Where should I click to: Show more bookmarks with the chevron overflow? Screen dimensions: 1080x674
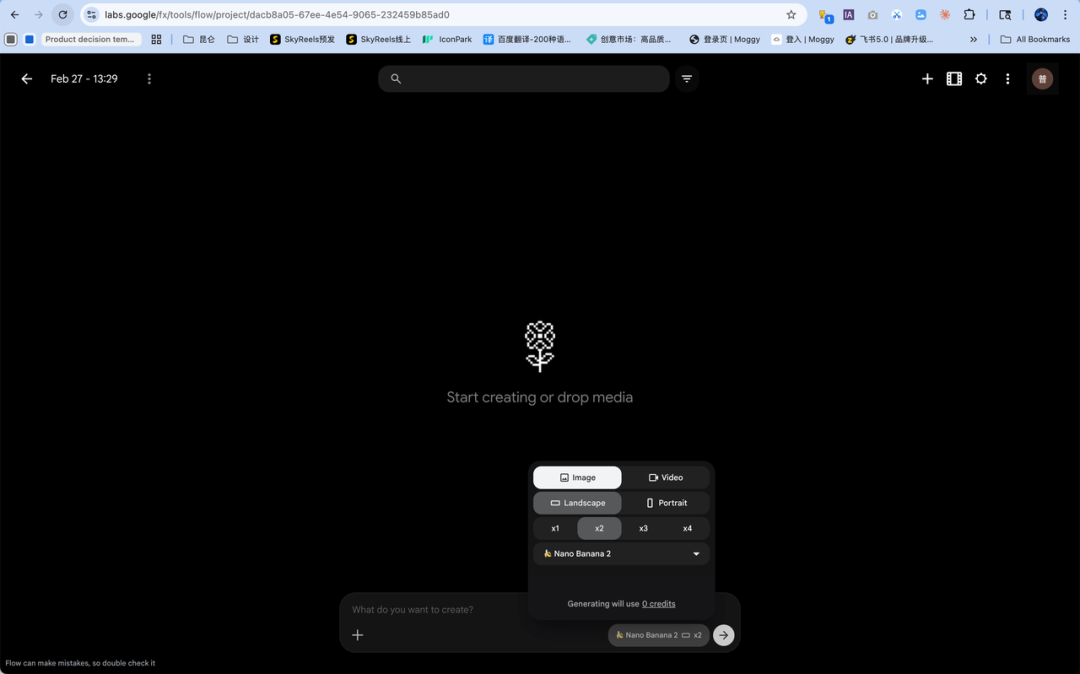pyautogui.click(x=973, y=39)
